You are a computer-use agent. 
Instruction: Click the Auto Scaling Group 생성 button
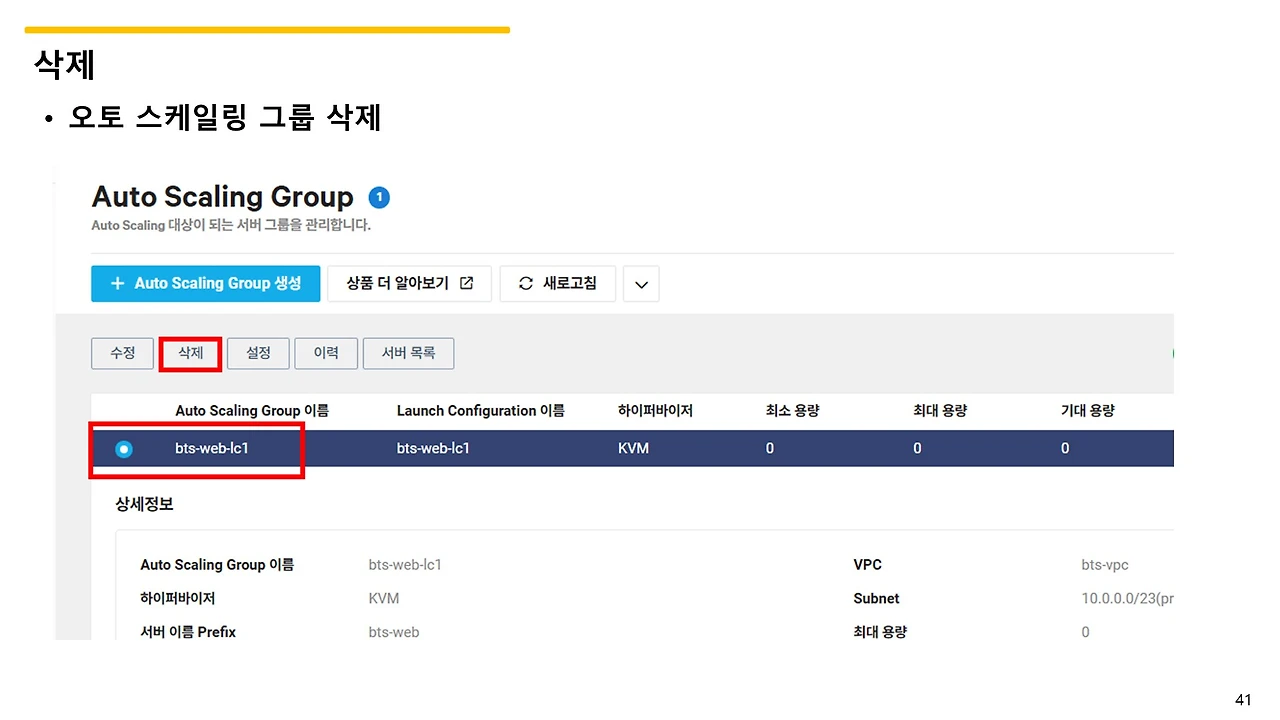205,283
